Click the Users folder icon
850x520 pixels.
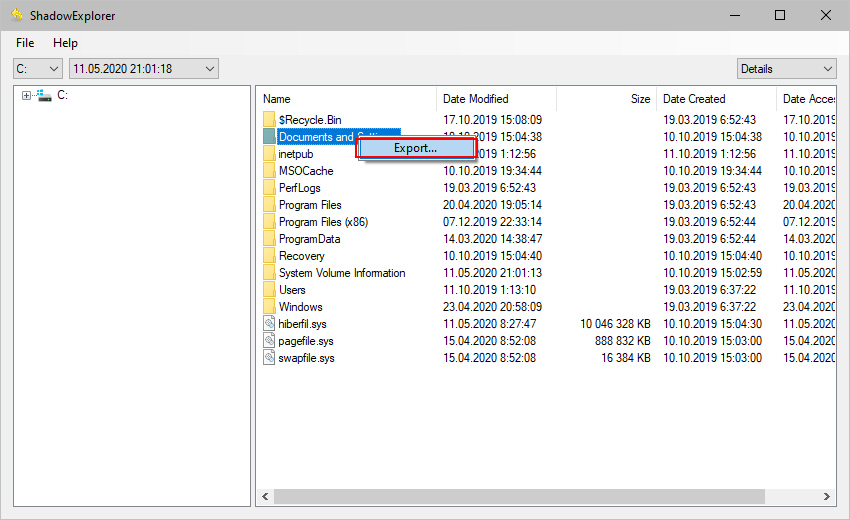[269, 290]
